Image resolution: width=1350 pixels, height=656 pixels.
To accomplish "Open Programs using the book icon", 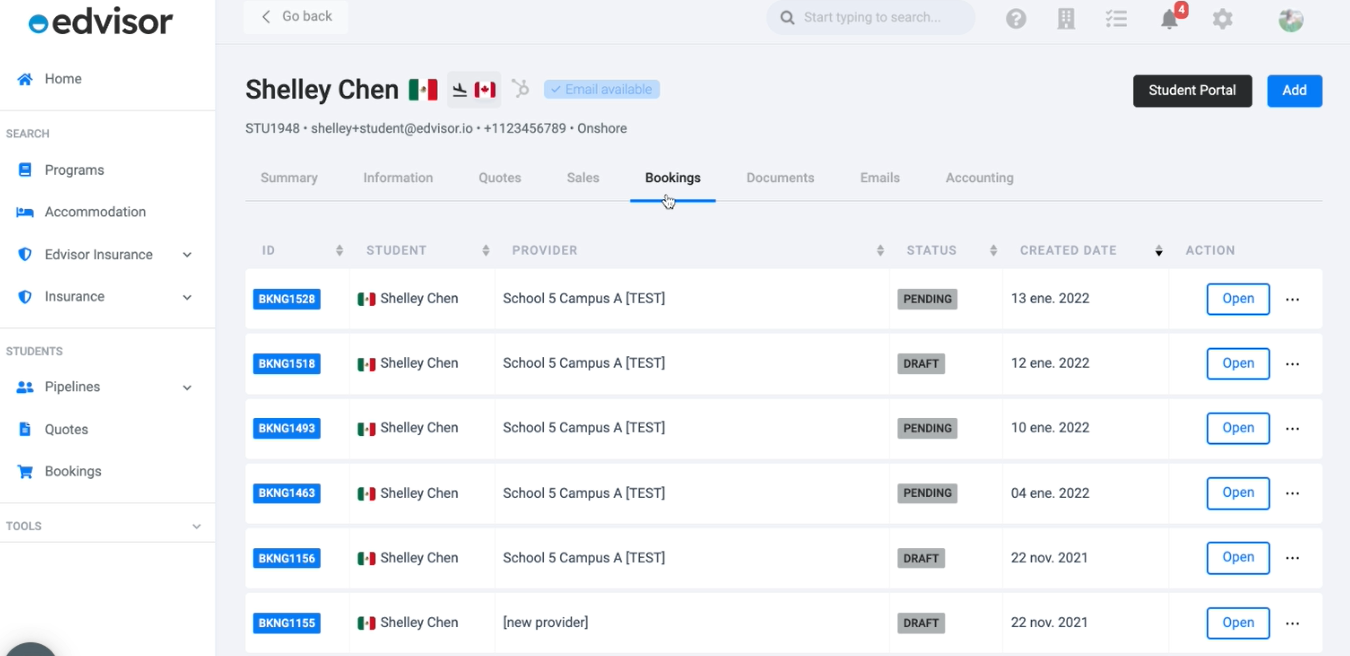I will (25, 170).
